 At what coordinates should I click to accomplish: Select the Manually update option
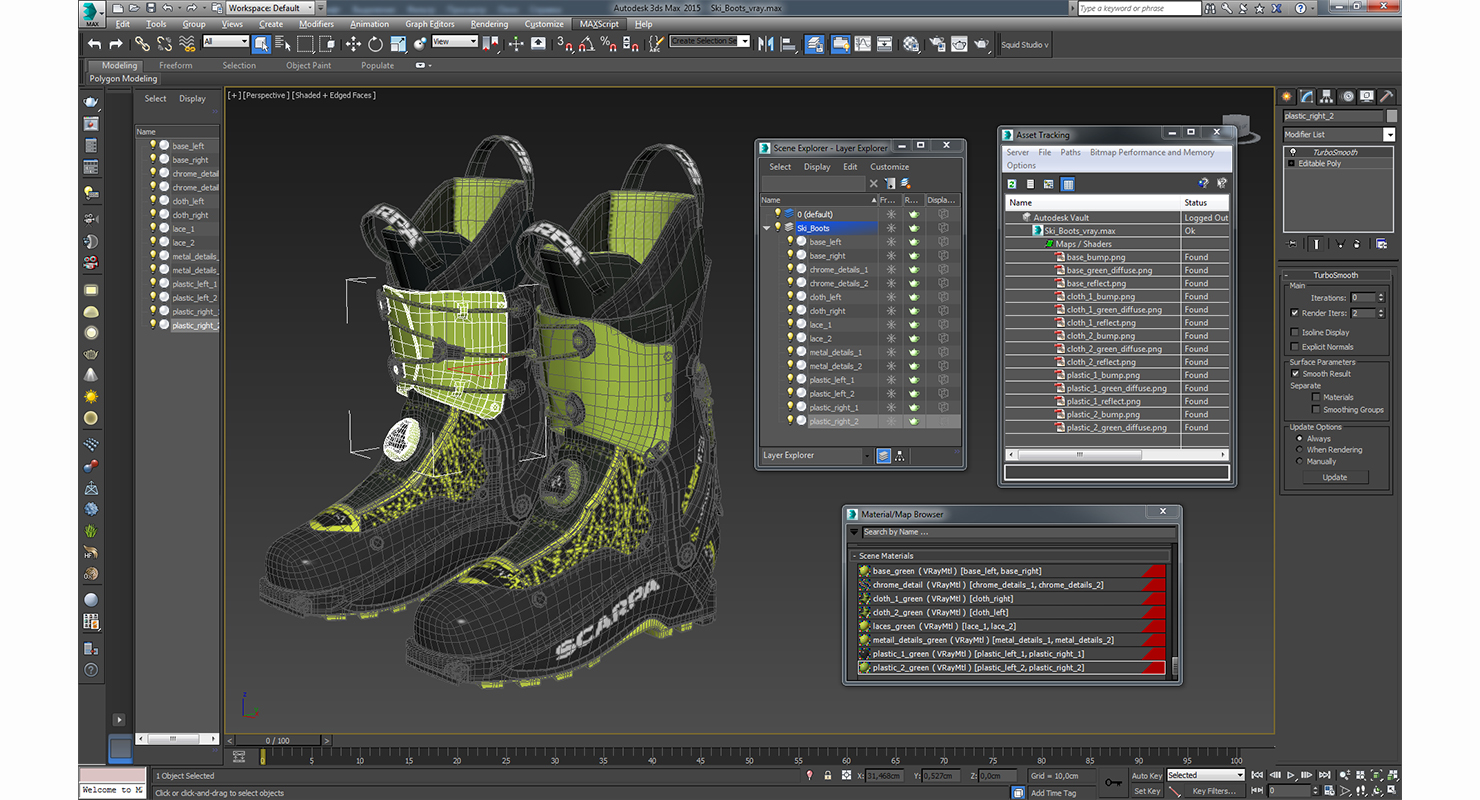point(1300,461)
